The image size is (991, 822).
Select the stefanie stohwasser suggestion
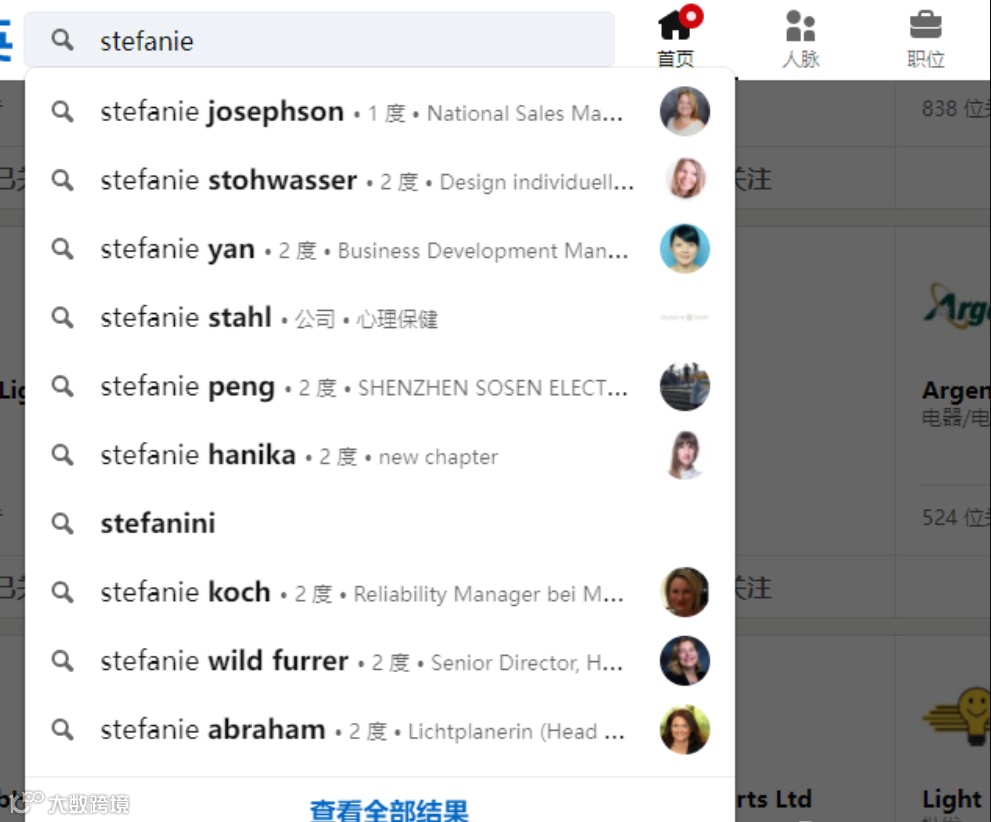tap(380, 180)
